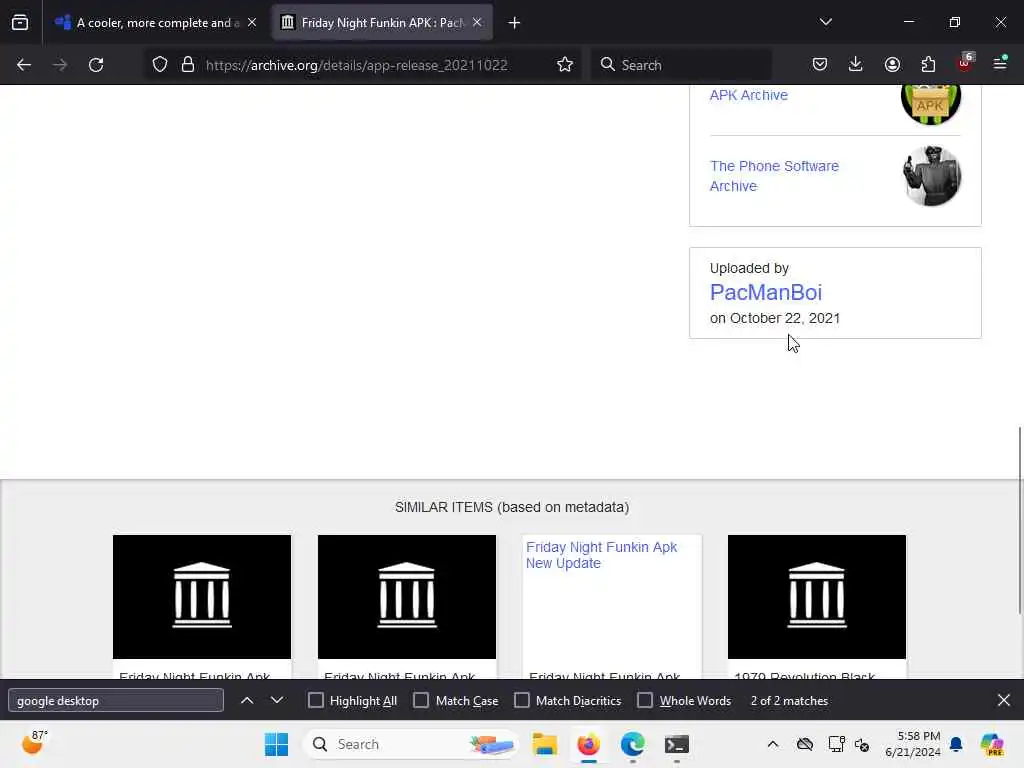
Task: Show hidden system tray icons
Action: (x=773, y=744)
